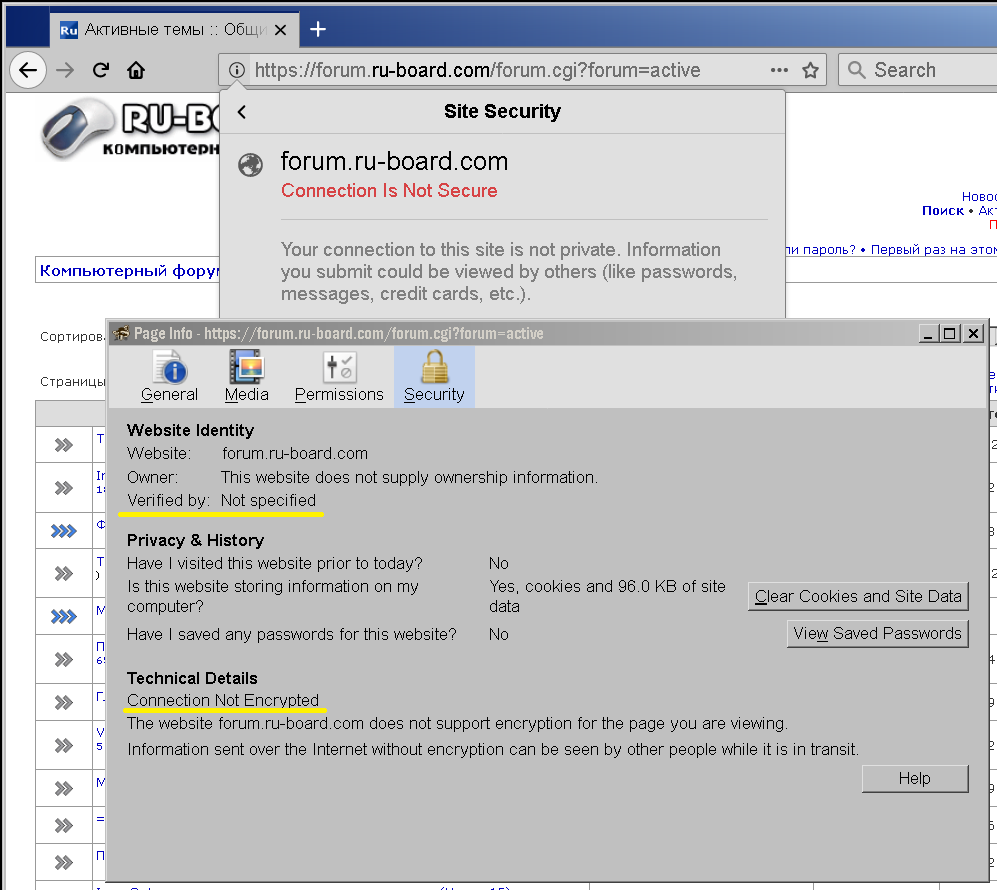This screenshot has height=890, width=997.
Task: Click the search magnifier icon
Action: (x=856, y=70)
